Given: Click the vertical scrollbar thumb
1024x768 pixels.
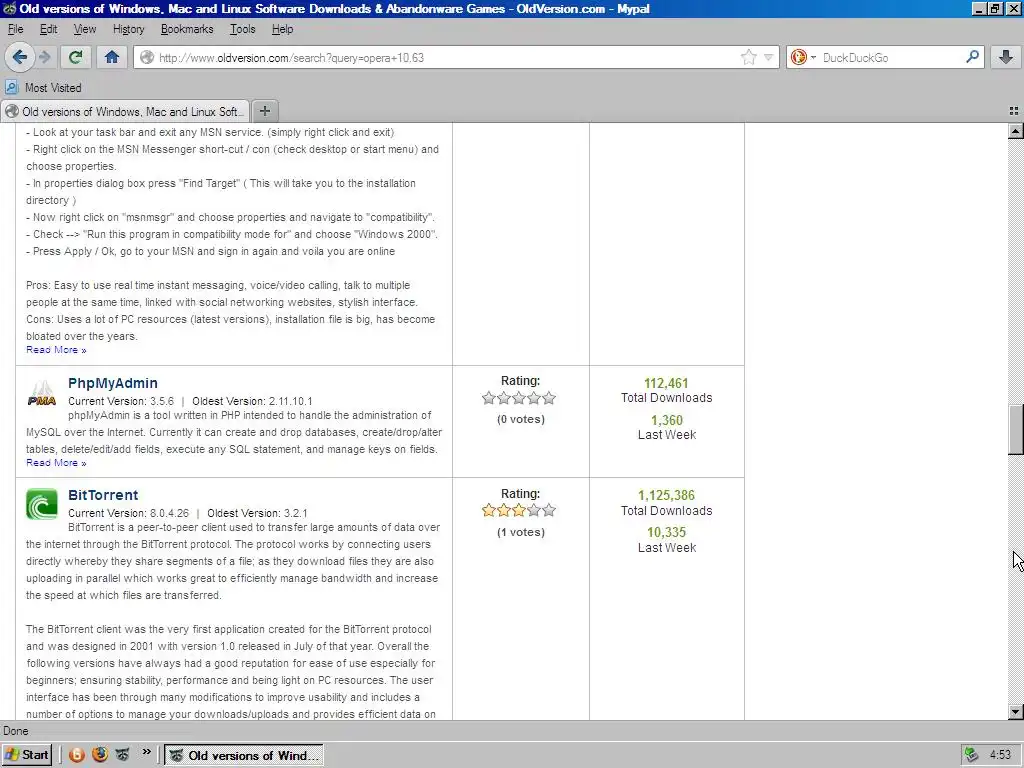Looking at the screenshot, I should coord(1016,430).
